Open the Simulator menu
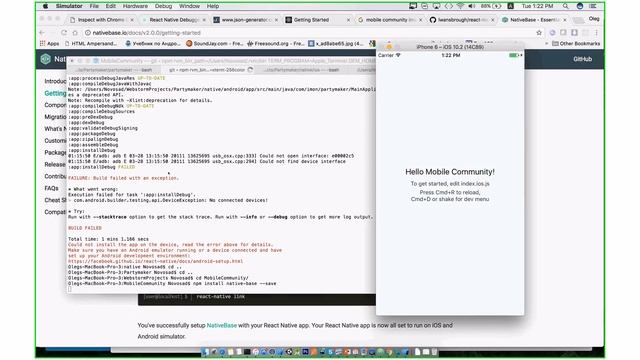The width and height of the screenshot is (640, 360). 69,6
